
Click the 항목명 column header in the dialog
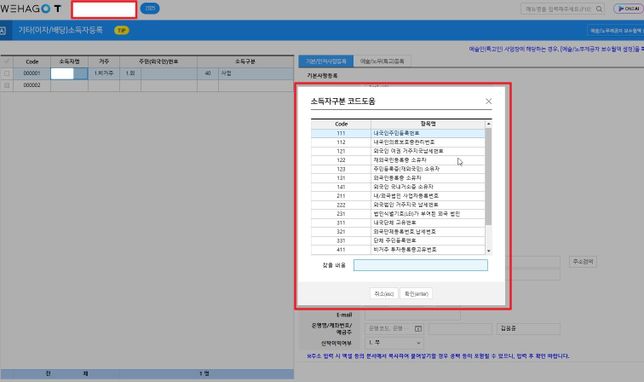coord(428,124)
